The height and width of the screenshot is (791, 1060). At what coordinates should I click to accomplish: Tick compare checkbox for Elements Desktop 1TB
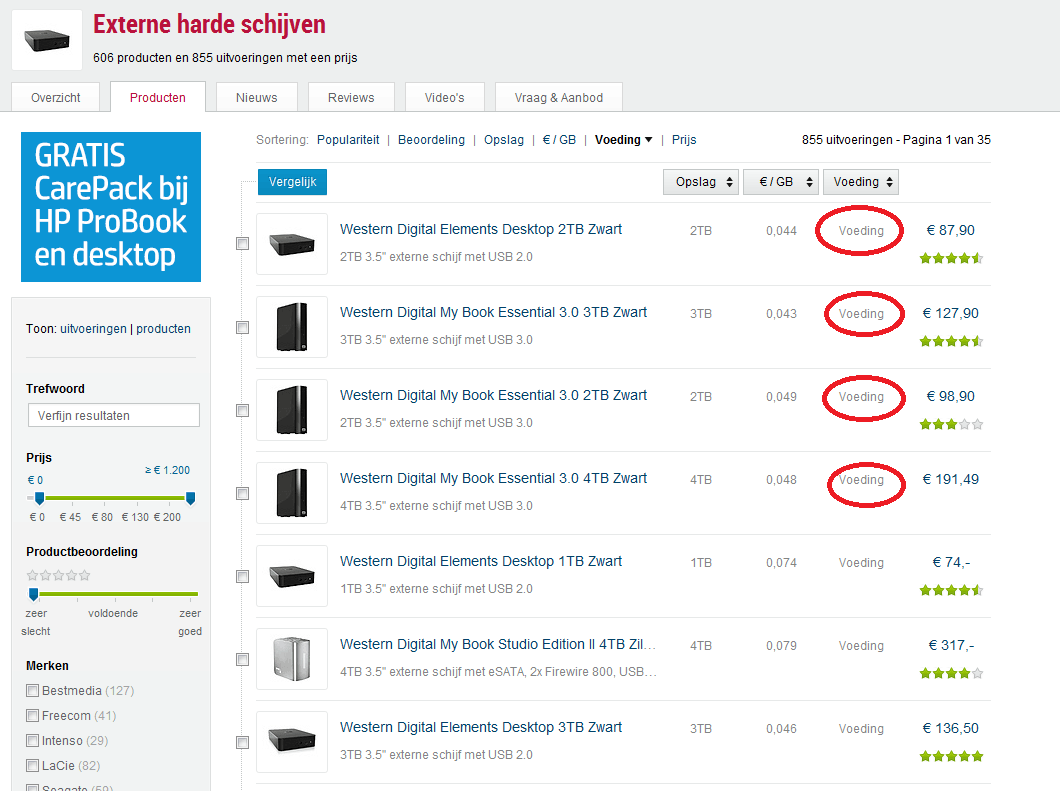click(243, 576)
